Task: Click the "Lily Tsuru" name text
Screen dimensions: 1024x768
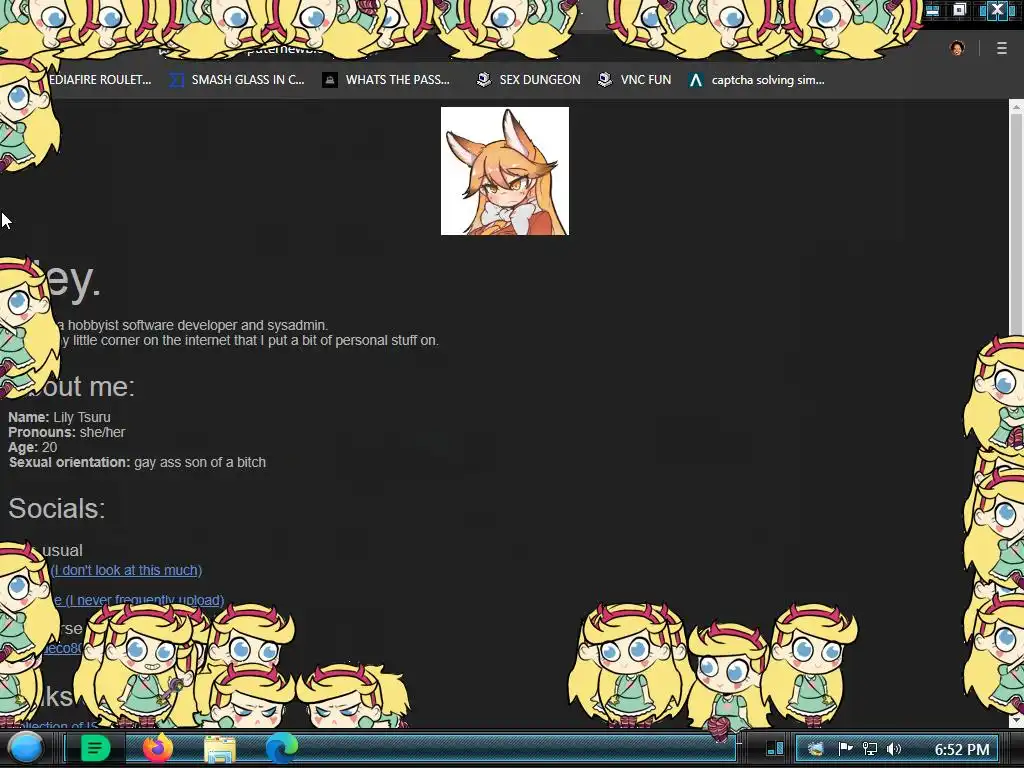Action: pyautogui.click(x=82, y=417)
